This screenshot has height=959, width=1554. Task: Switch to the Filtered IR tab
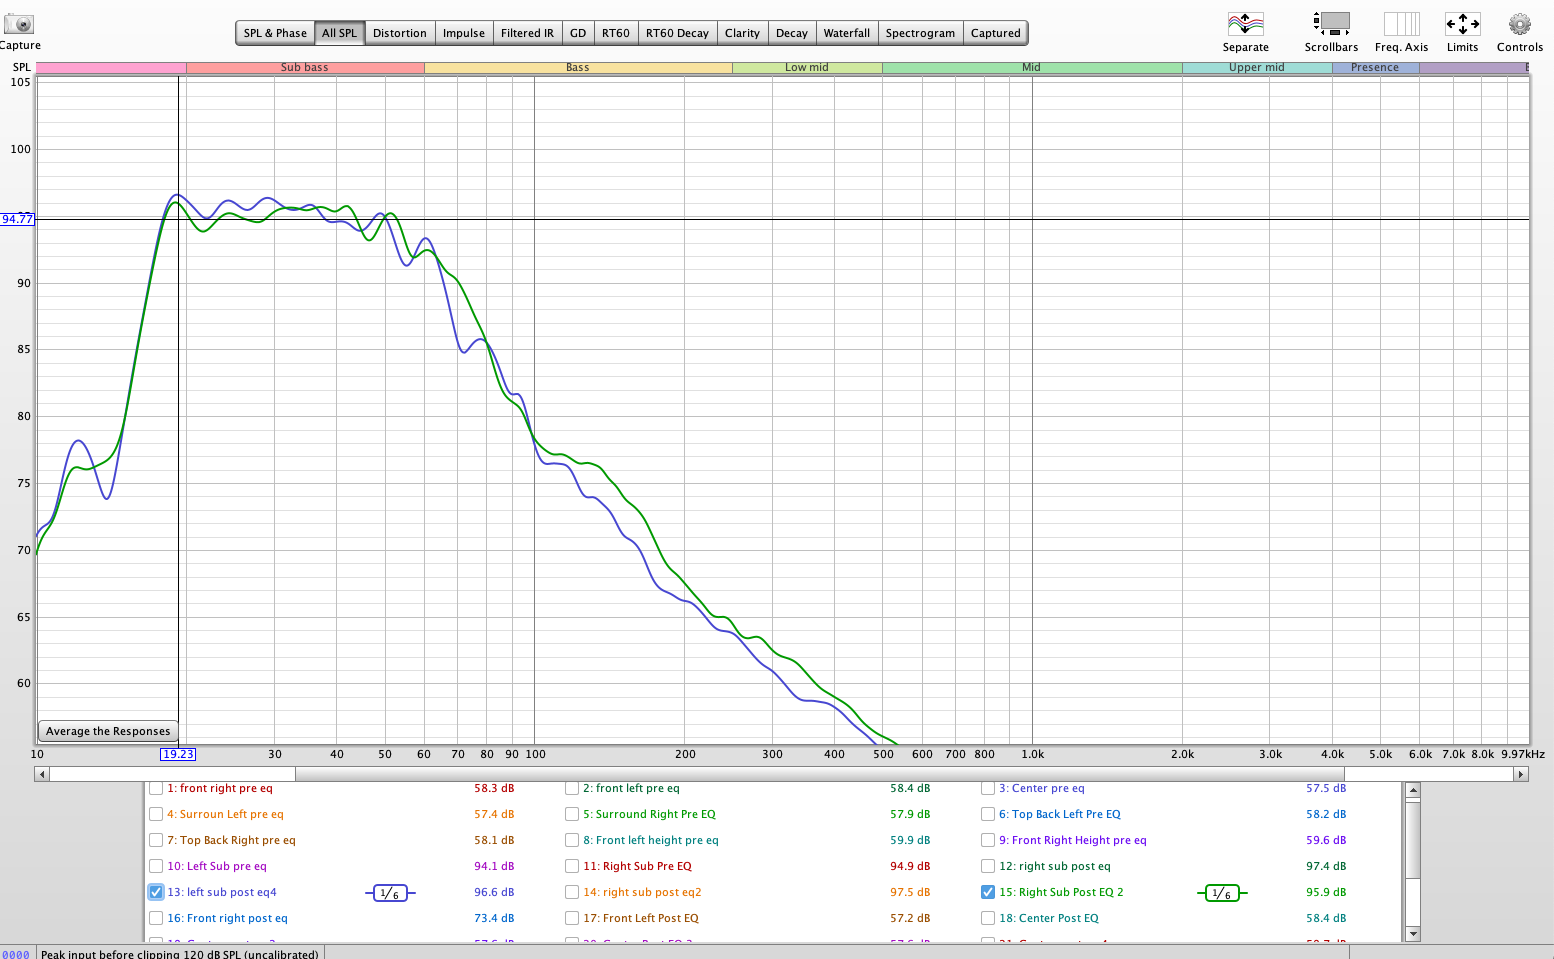527,33
